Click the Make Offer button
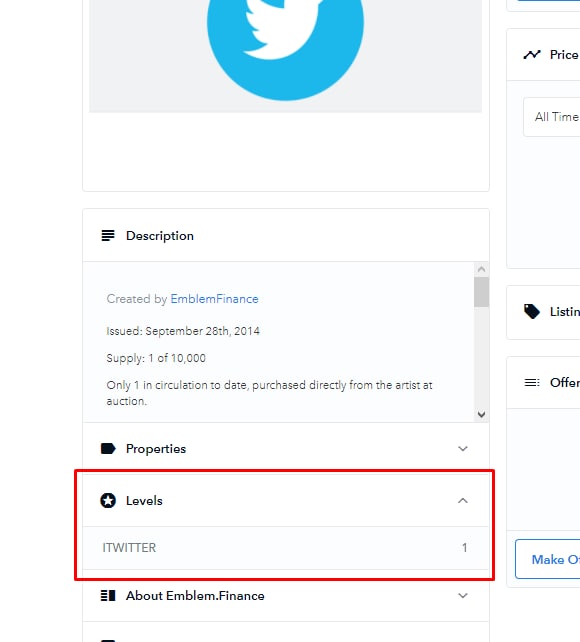580x642 pixels. 548,559
